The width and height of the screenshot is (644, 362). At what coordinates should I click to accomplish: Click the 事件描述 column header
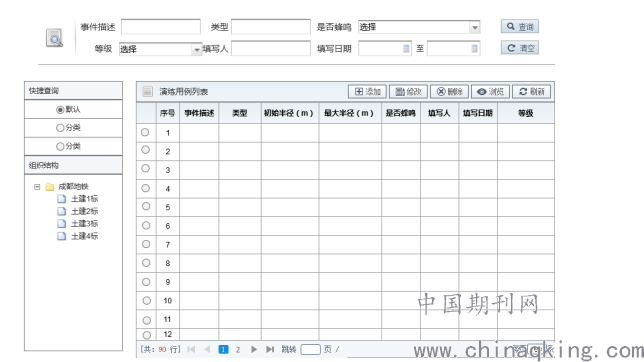pyautogui.click(x=199, y=113)
